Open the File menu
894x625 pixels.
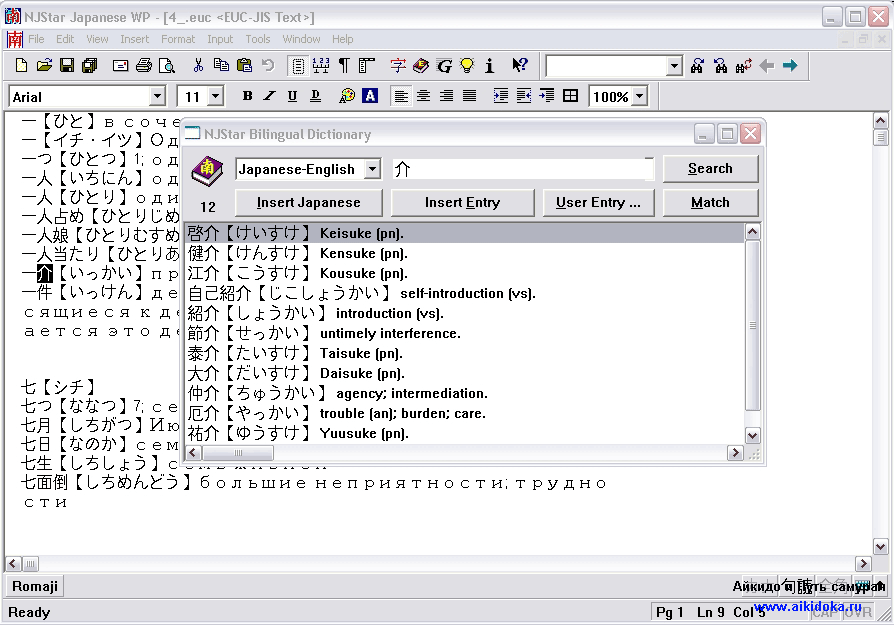(x=36, y=39)
